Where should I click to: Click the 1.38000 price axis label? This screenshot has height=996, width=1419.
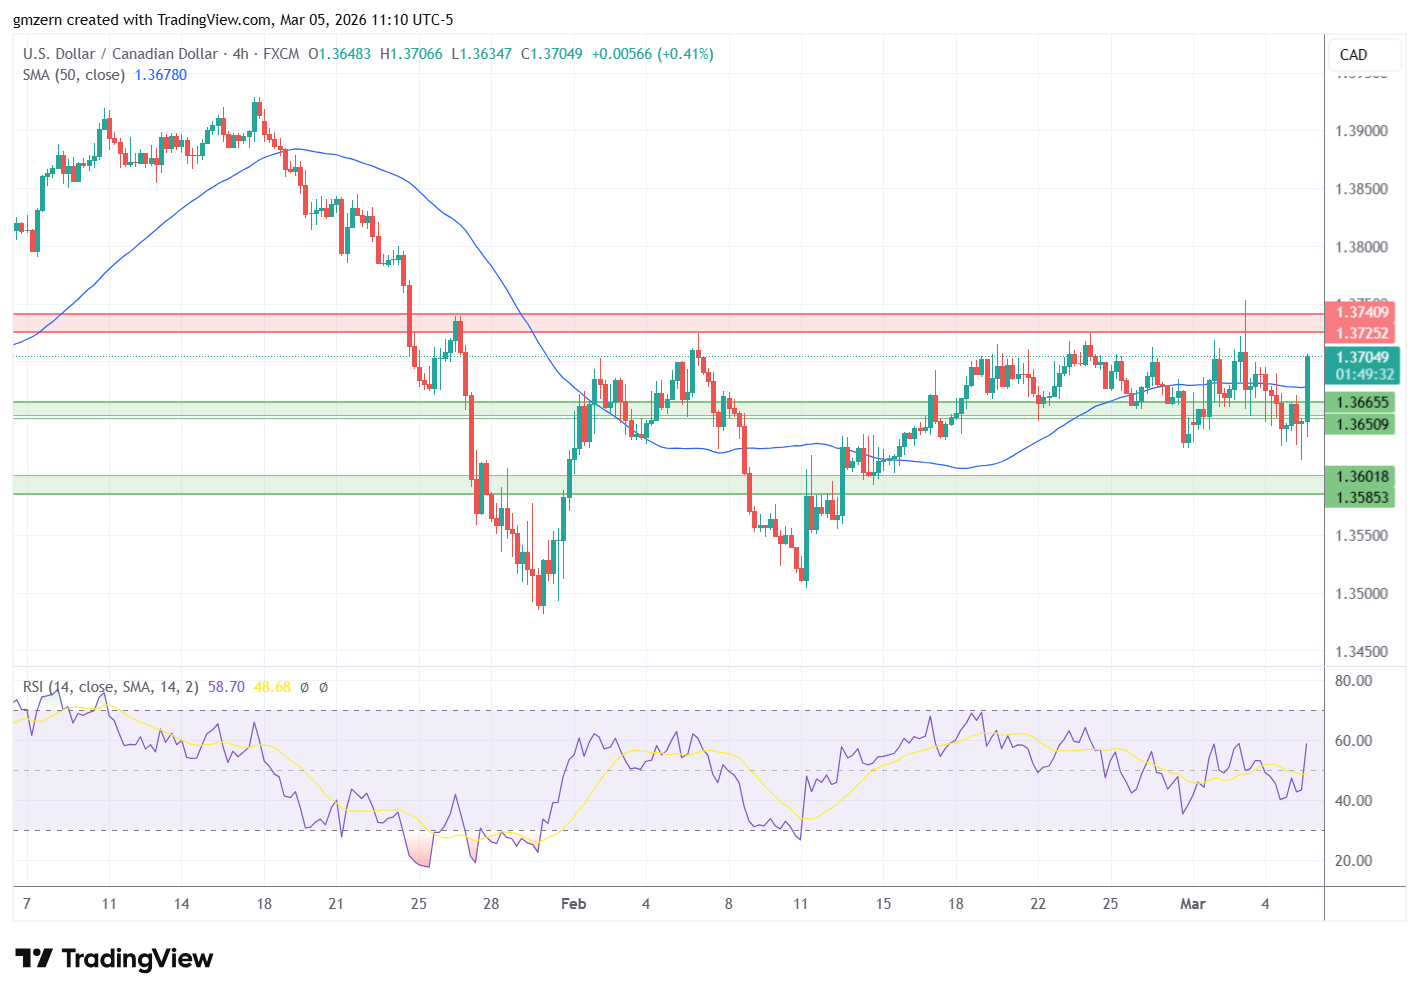[1362, 247]
